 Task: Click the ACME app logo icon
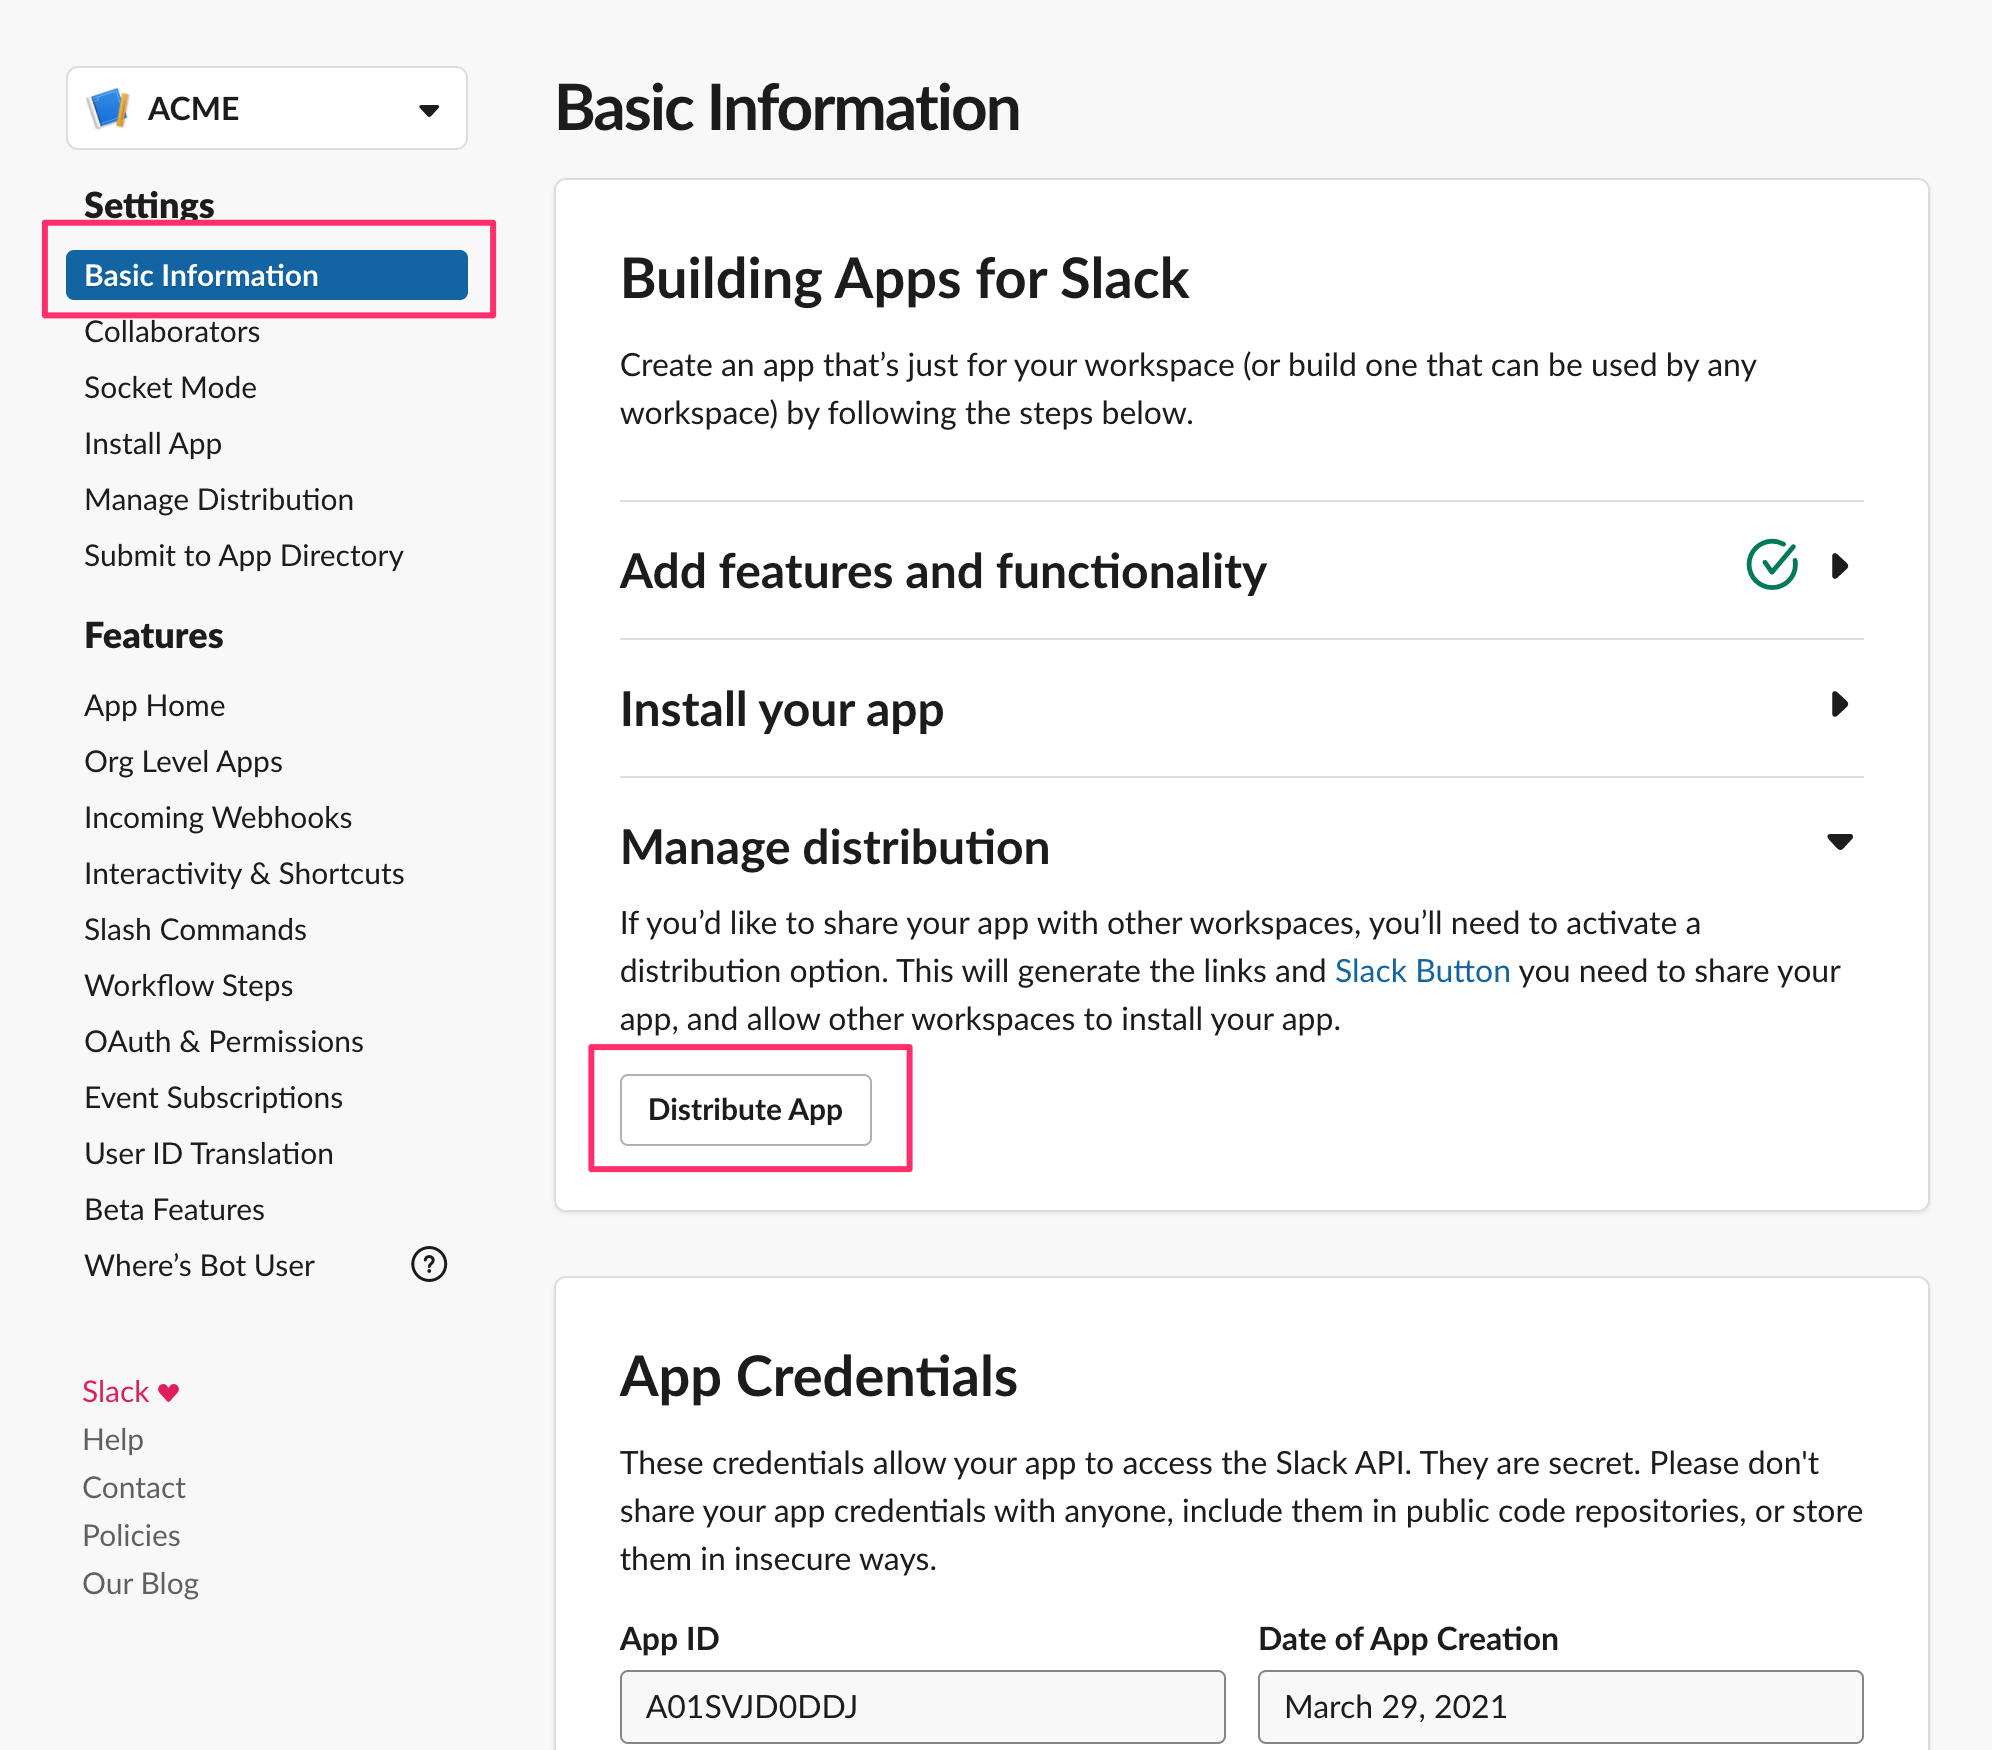109,108
